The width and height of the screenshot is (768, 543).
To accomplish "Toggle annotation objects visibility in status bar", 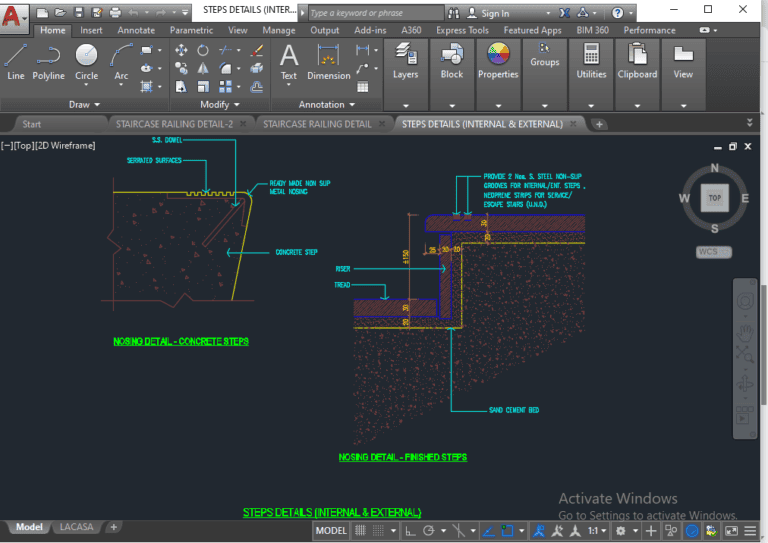I will pos(539,531).
